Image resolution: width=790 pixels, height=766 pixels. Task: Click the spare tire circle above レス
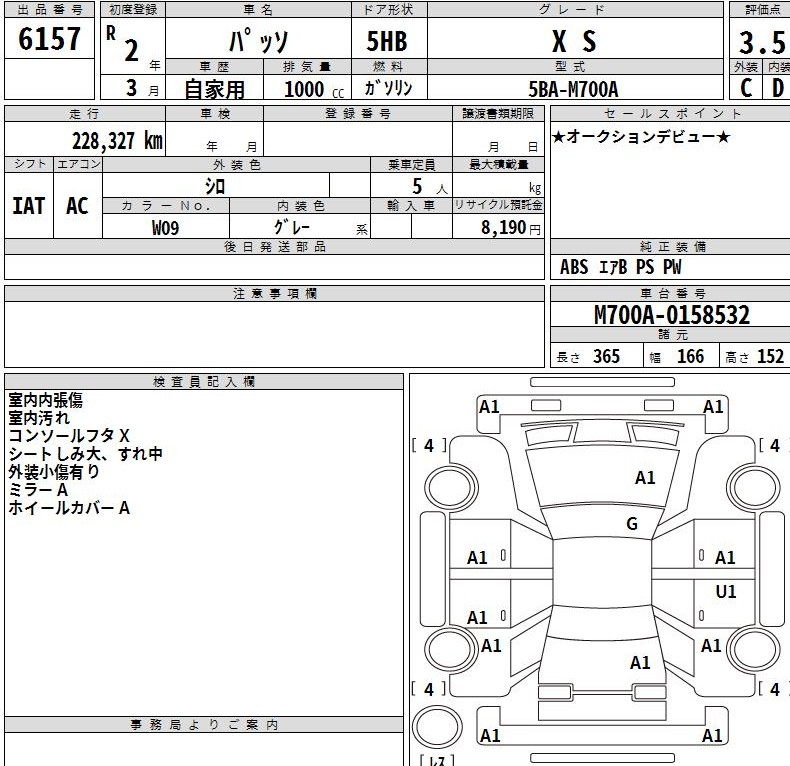[437, 727]
